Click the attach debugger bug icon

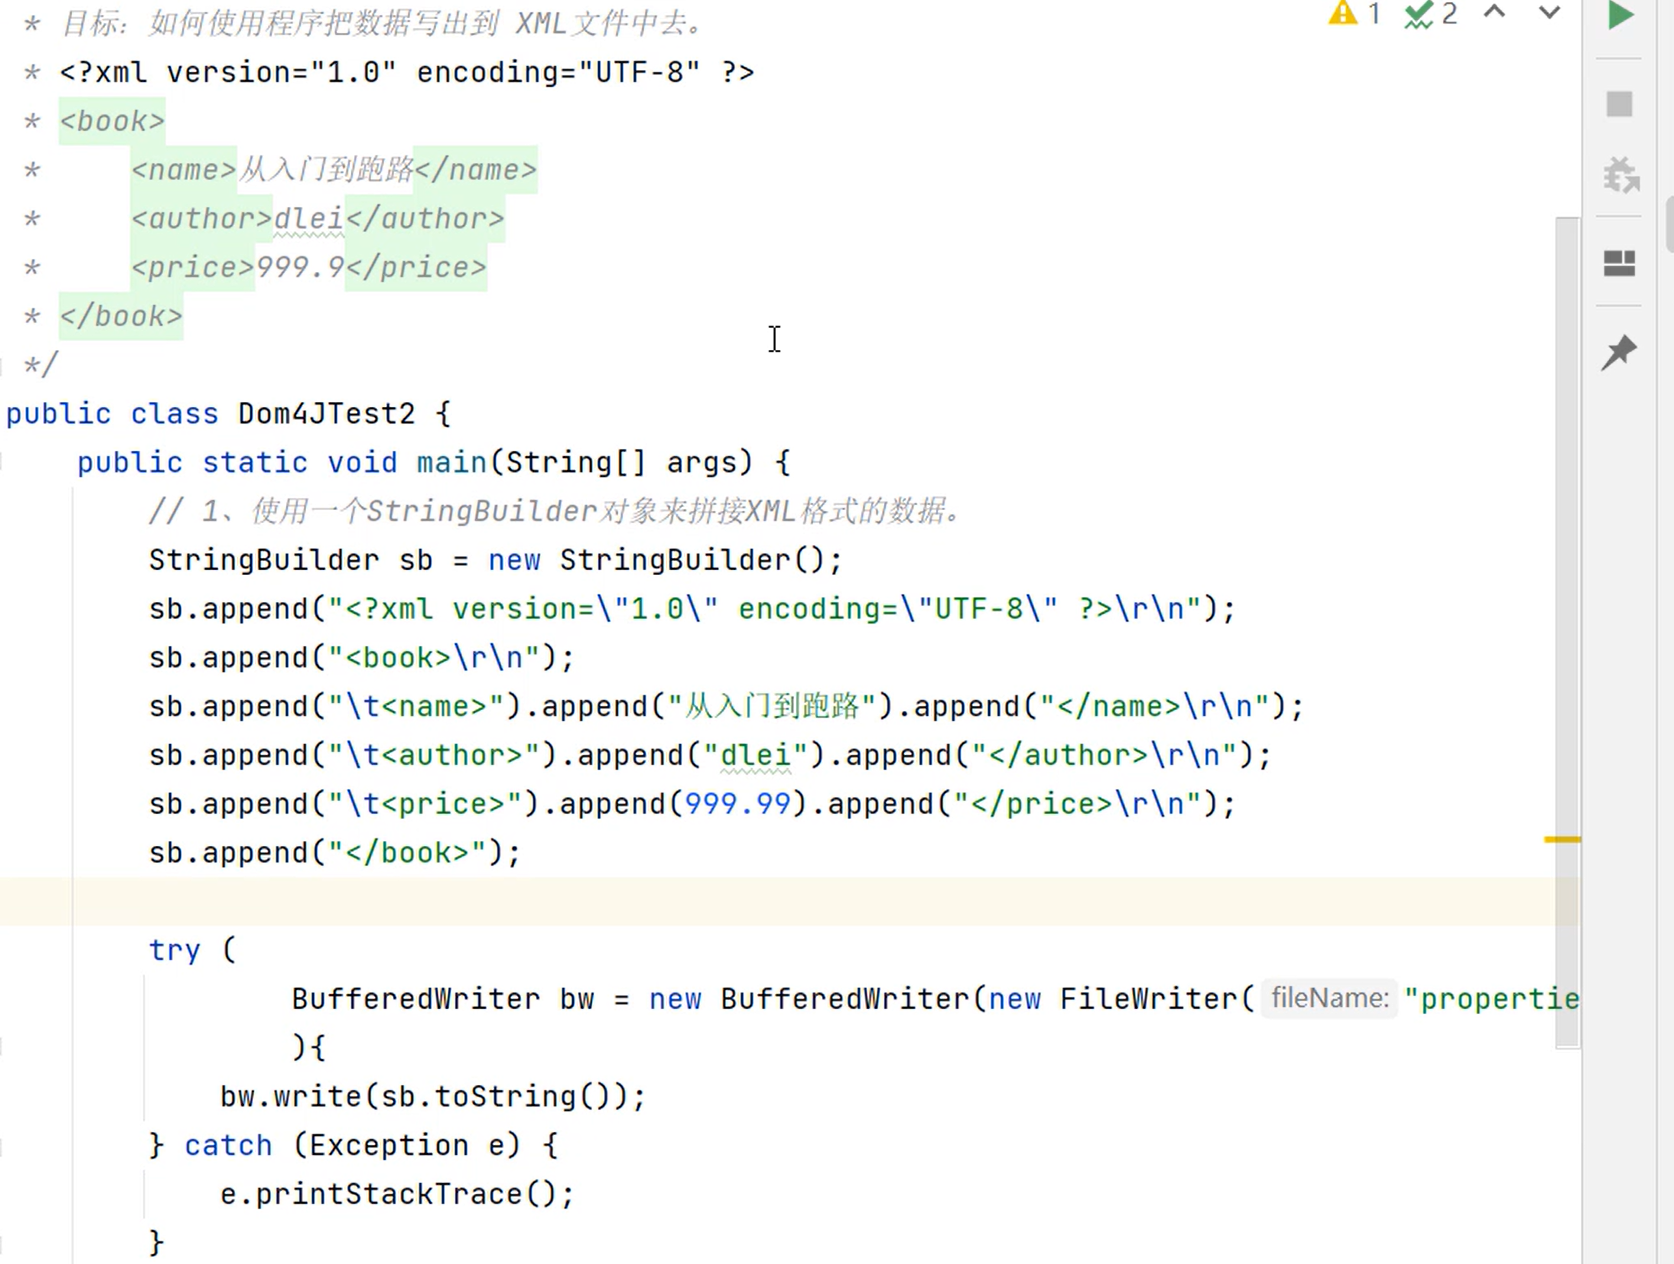coord(1621,176)
